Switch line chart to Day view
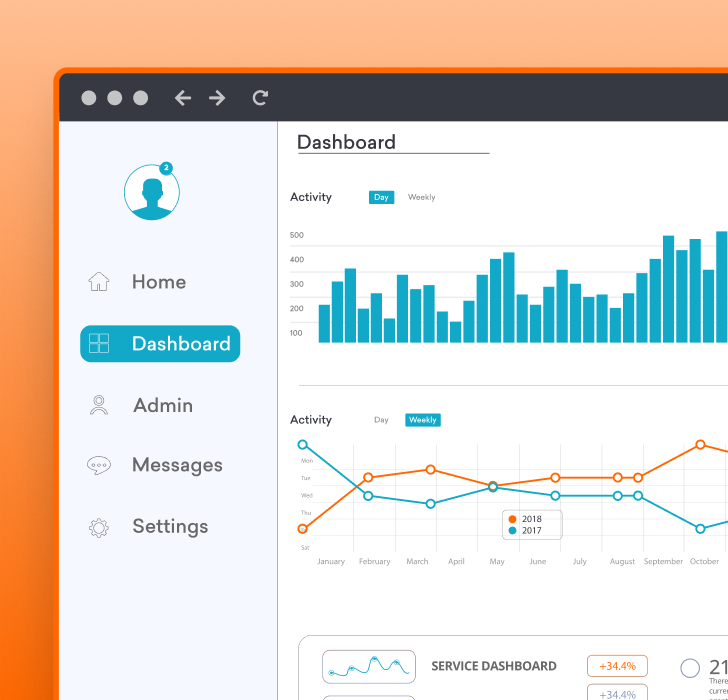Screen dimensions: 728x700 click(x=381, y=420)
